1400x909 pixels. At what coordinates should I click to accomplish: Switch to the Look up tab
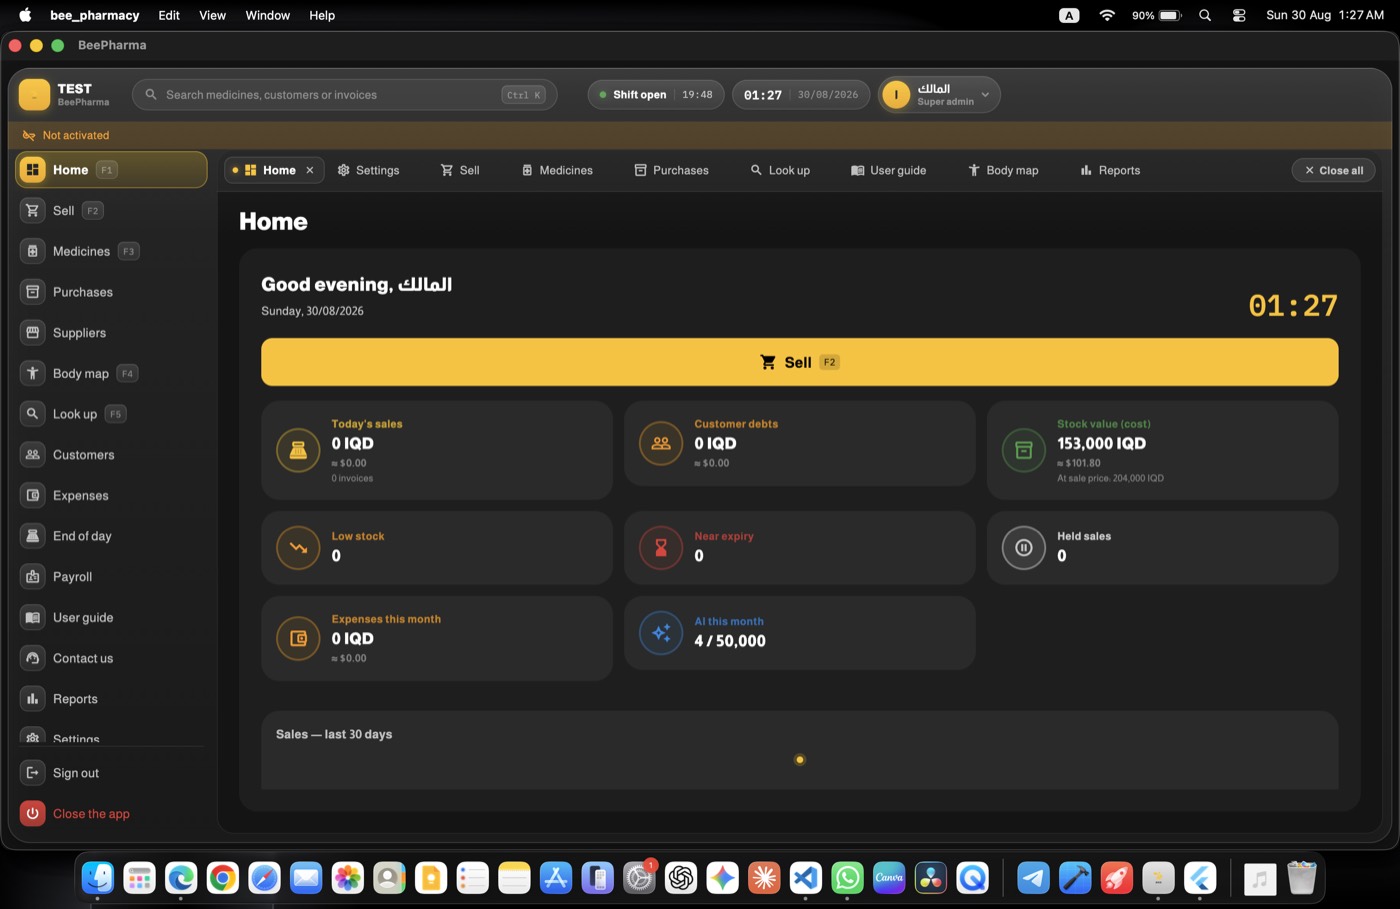pyautogui.click(x=780, y=170)
